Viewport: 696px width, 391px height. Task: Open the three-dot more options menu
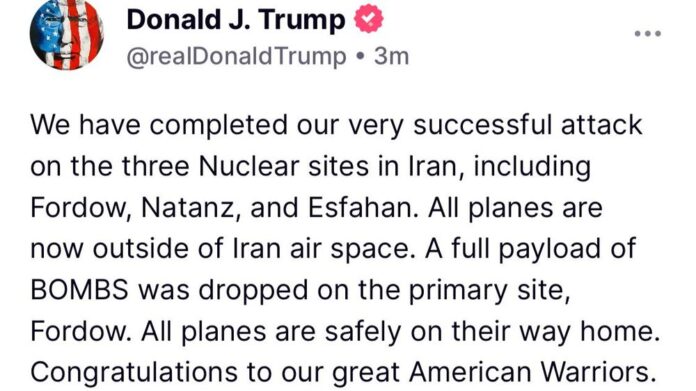click(648, 33)
